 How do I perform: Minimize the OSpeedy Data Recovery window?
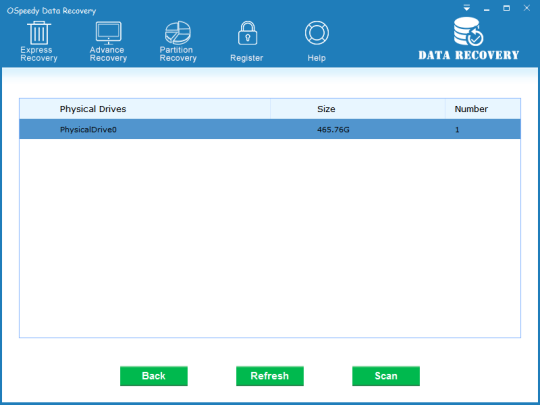487,9
